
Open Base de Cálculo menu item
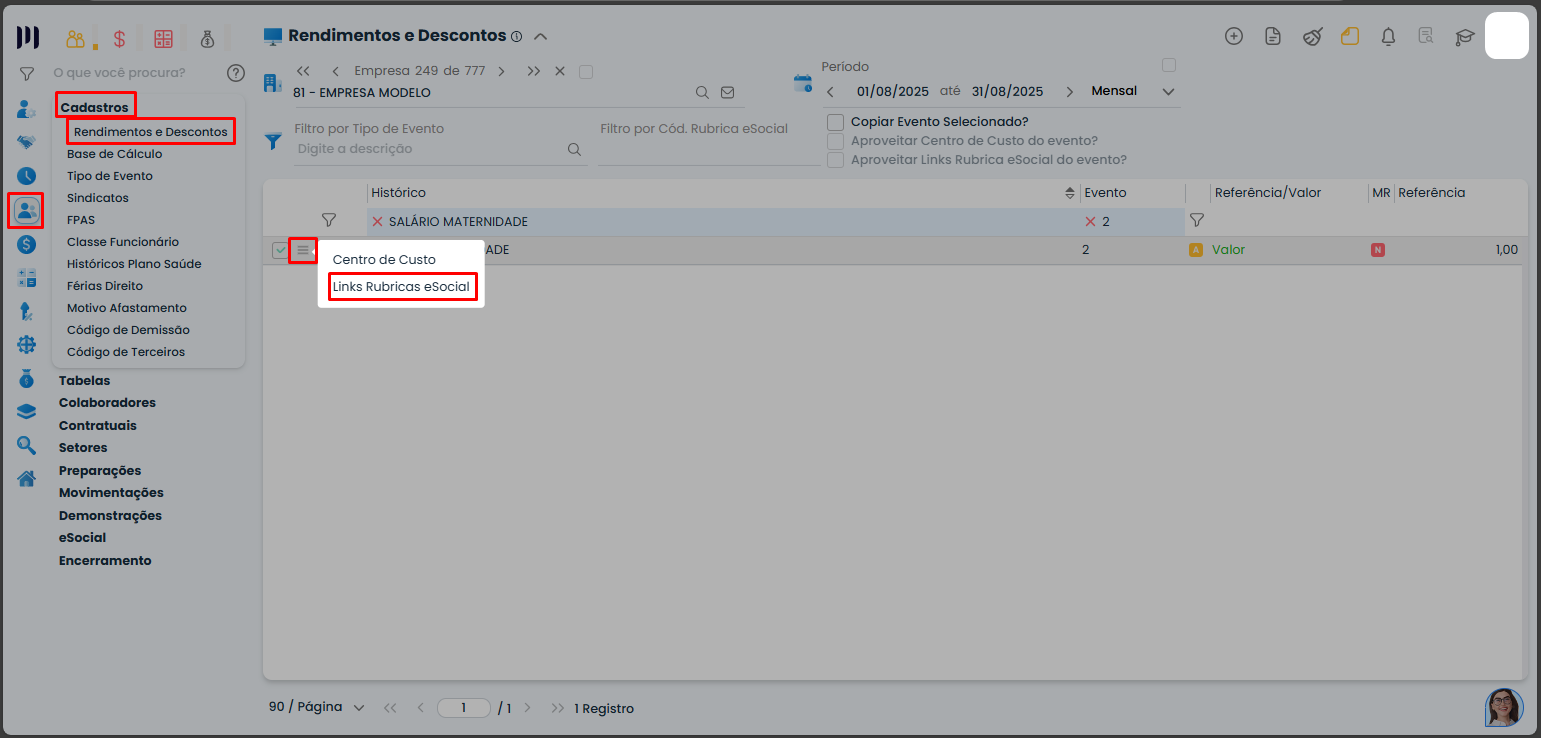[x=114, y=154]
